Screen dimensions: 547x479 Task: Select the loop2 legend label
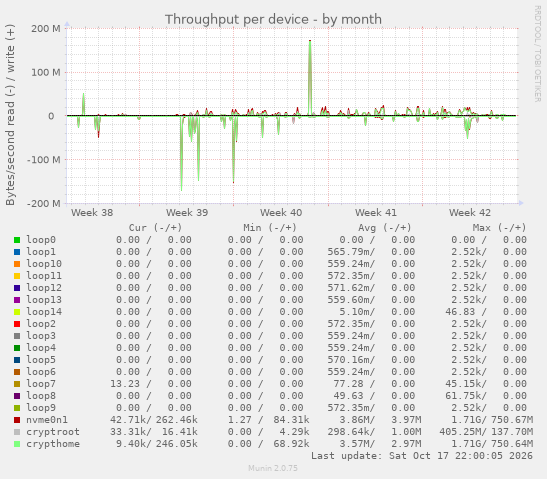click(41, 324)
